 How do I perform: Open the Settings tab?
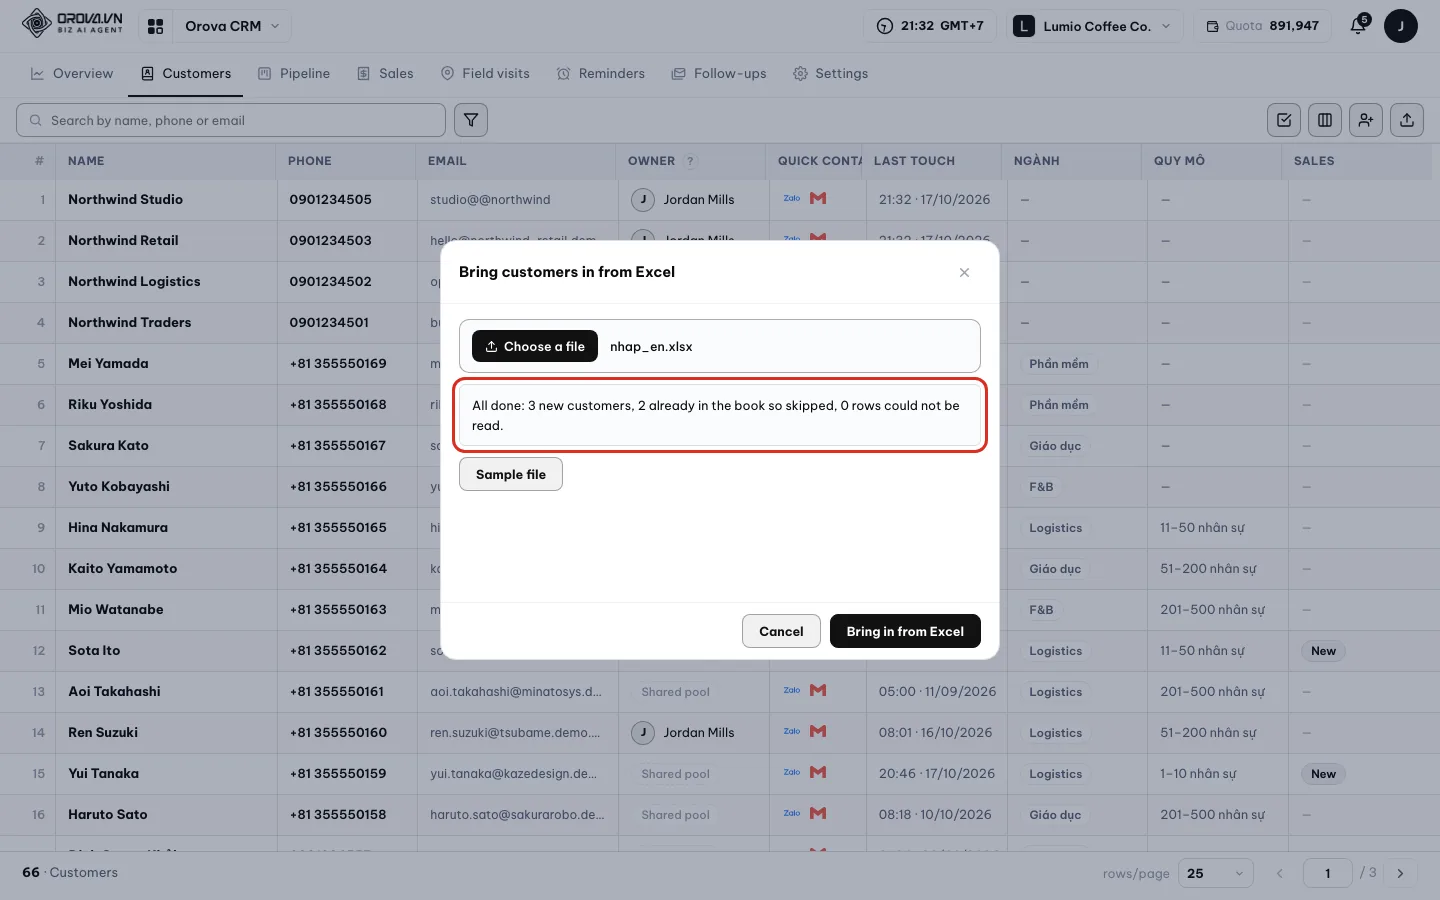pyautogui.click(x=830, y=73)
